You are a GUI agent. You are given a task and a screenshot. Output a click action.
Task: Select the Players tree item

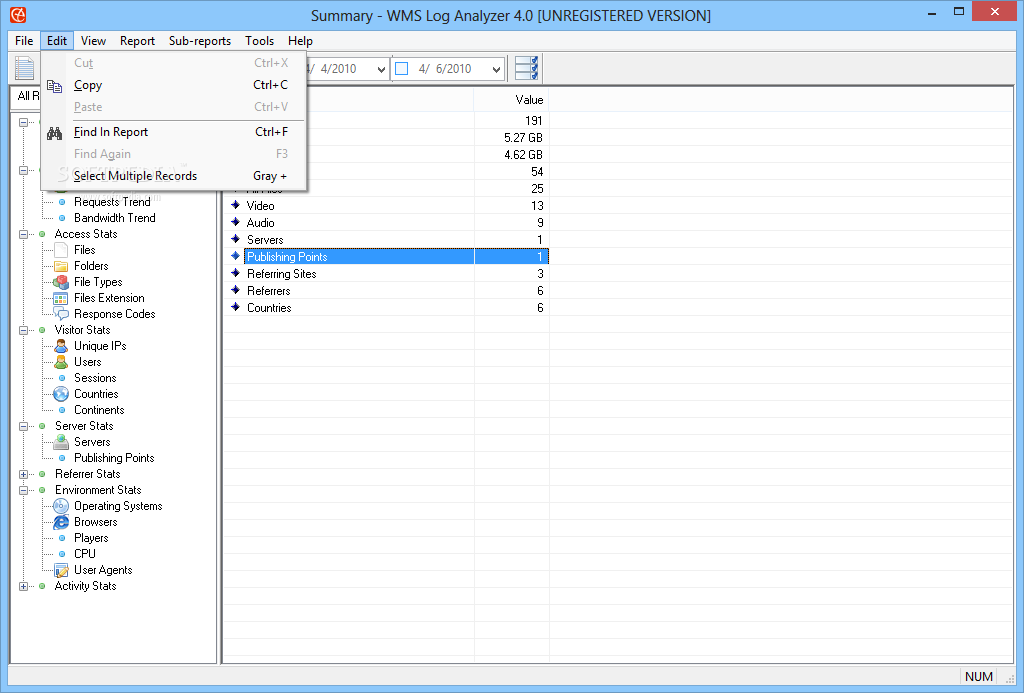(91, 538)
